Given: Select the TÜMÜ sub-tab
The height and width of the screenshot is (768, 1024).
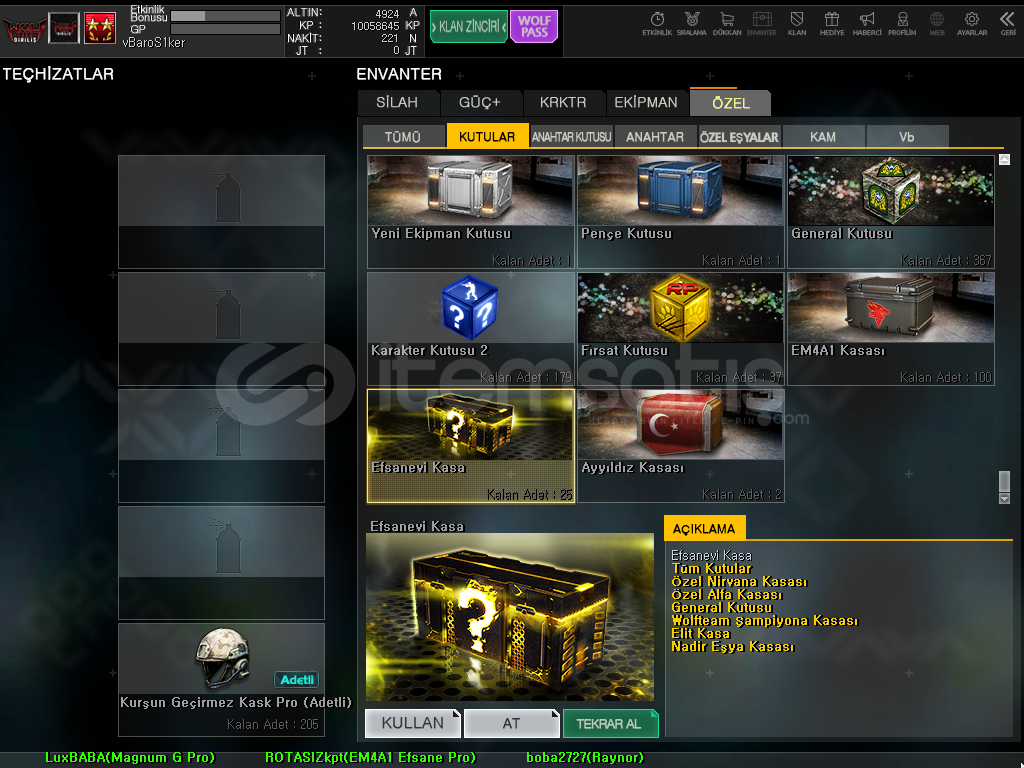Looking at the screenshot, I should point(403,136).
